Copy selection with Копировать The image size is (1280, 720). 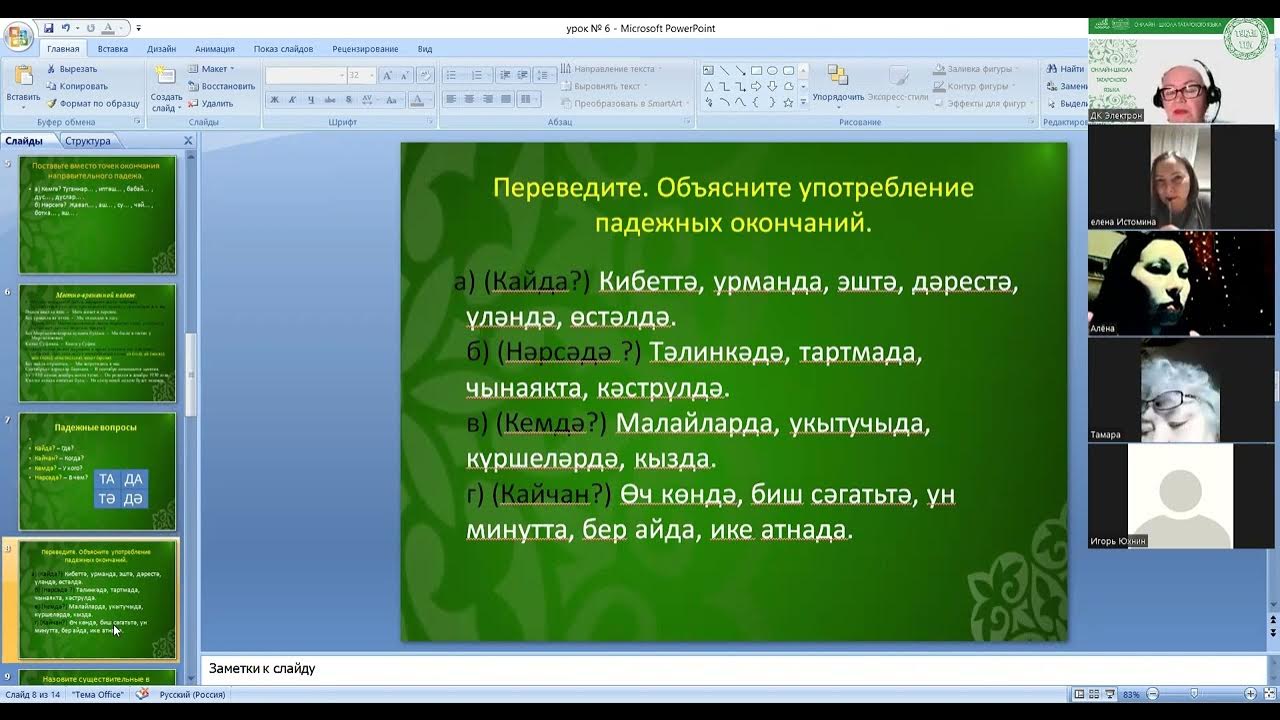click(x=77, y=86)
